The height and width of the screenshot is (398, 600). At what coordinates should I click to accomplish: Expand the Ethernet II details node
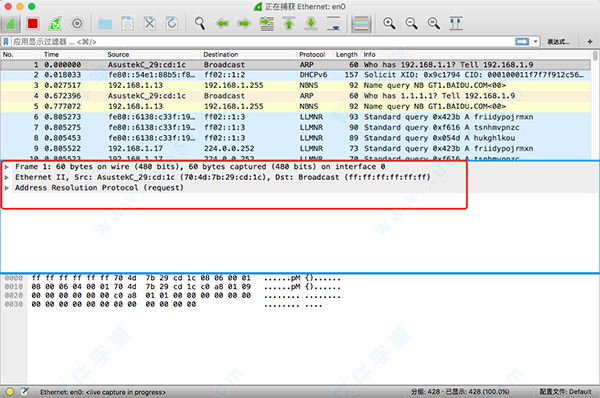(x=7, y=177)
